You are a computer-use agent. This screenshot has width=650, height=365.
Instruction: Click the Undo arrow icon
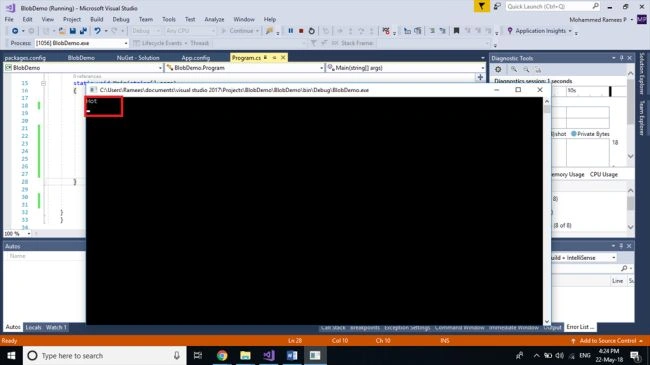[97, 31]
